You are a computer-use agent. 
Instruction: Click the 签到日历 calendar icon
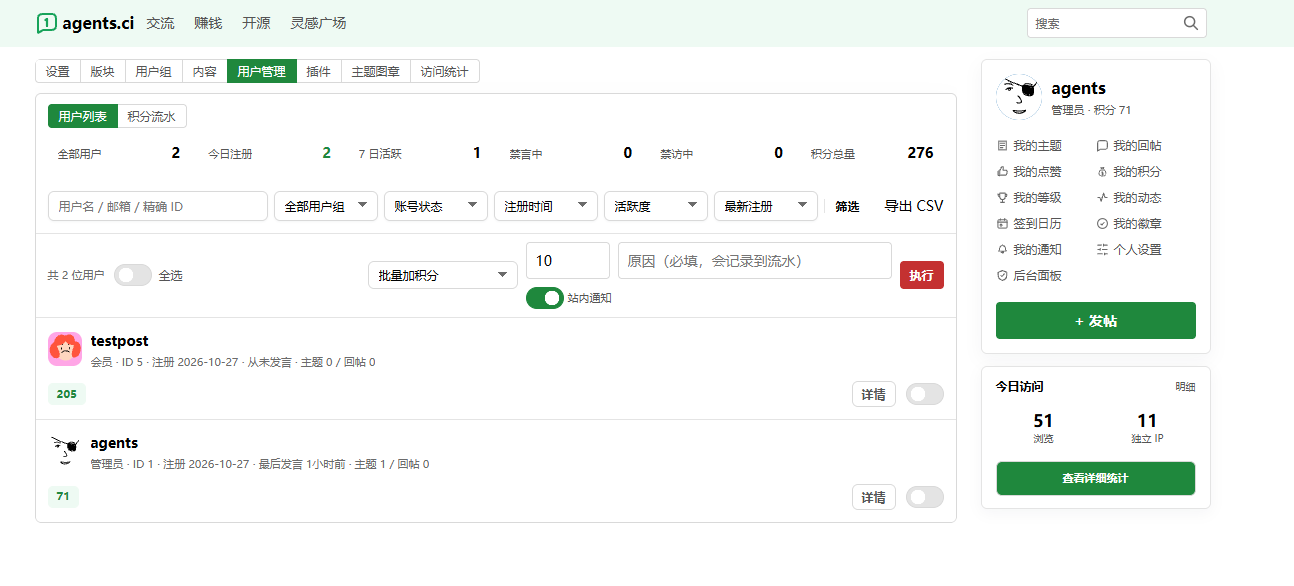pyautogui.click(x=1003, y=224)
